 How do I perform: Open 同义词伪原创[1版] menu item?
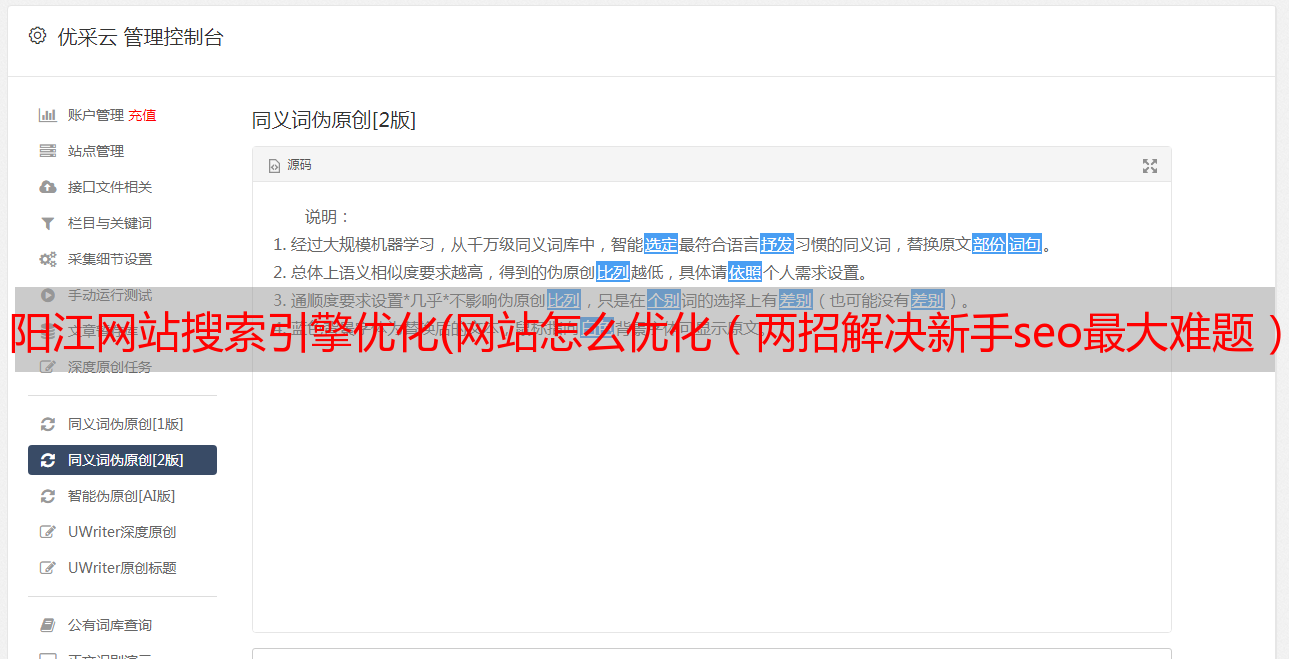122,424
